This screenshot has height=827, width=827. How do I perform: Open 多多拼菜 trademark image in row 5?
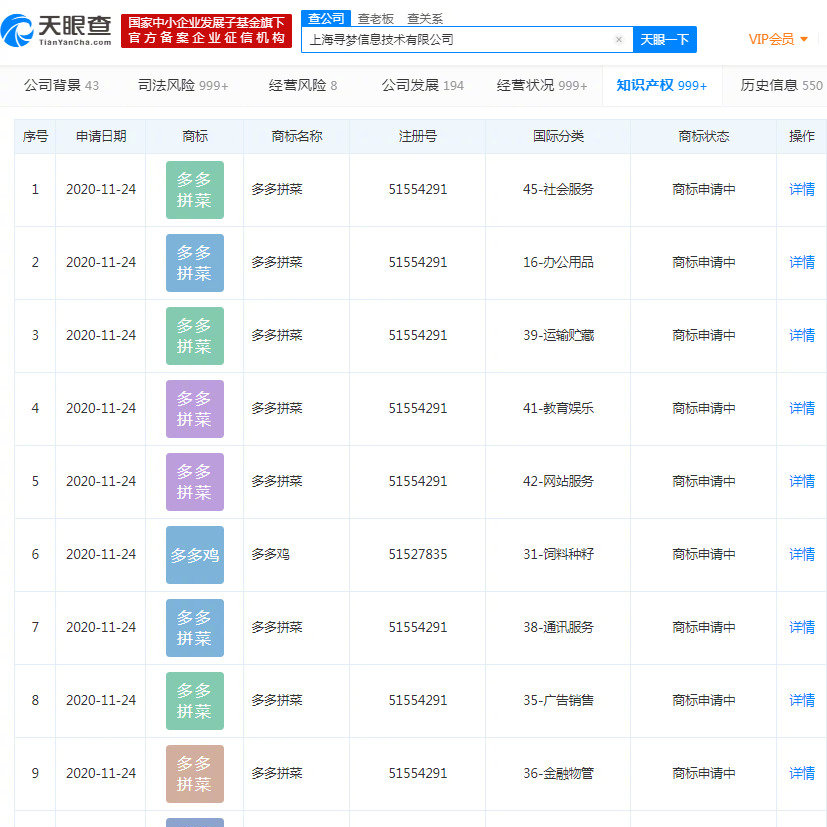click(x=195, y=482)
